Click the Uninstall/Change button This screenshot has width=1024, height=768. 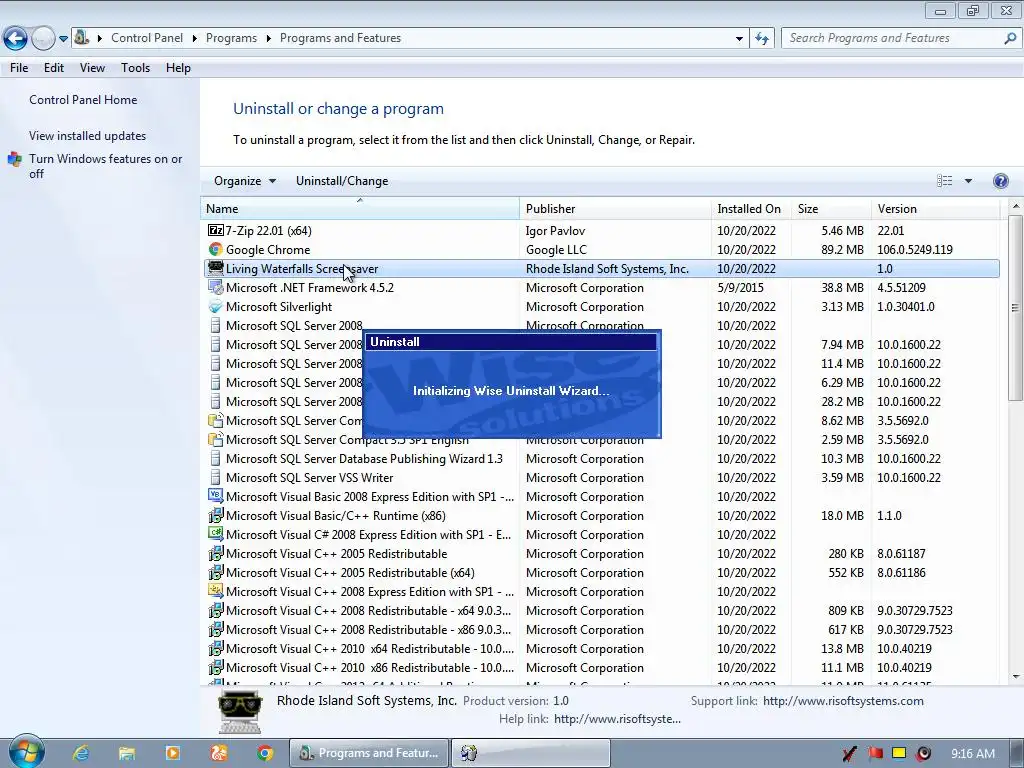coord(342,181)
